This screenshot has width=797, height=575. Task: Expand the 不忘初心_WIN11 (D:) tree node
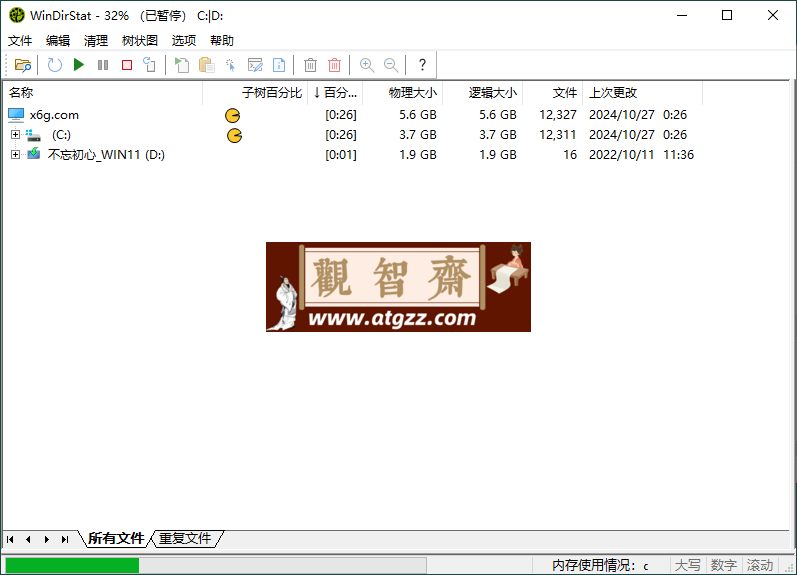click(15, 155)
